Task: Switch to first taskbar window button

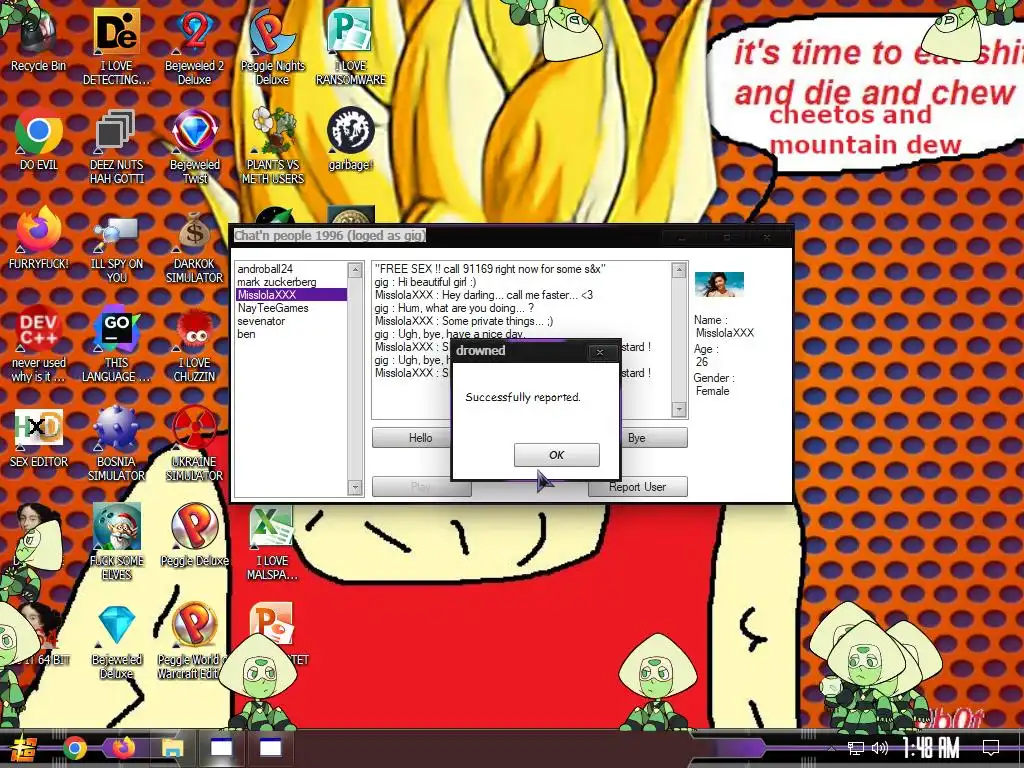Action: 221,748
